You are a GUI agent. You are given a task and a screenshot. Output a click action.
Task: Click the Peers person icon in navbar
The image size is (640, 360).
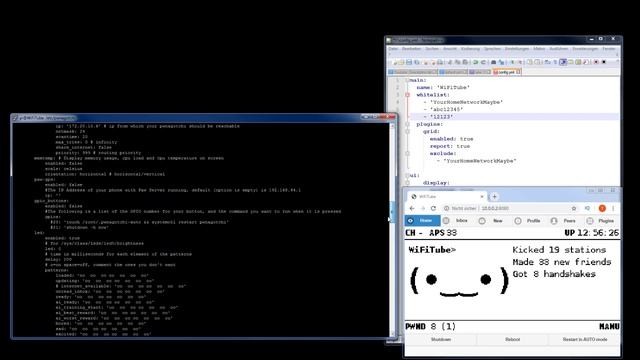[x=554, y=221]
